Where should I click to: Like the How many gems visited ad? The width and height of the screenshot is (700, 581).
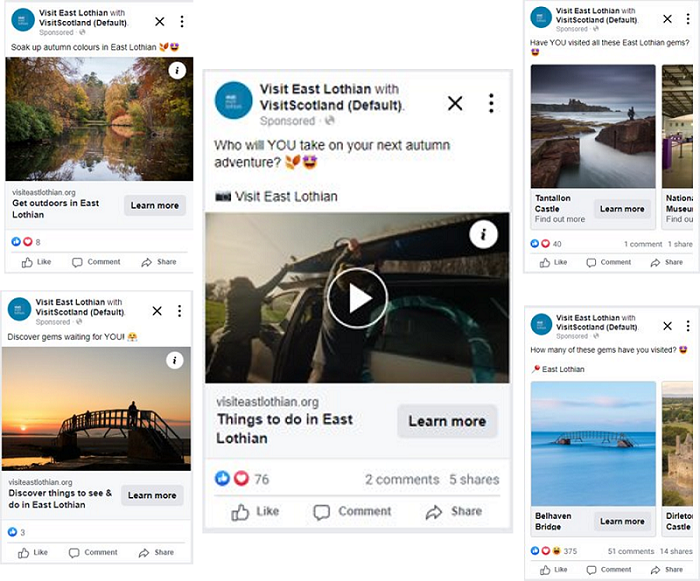coord(554,570)
